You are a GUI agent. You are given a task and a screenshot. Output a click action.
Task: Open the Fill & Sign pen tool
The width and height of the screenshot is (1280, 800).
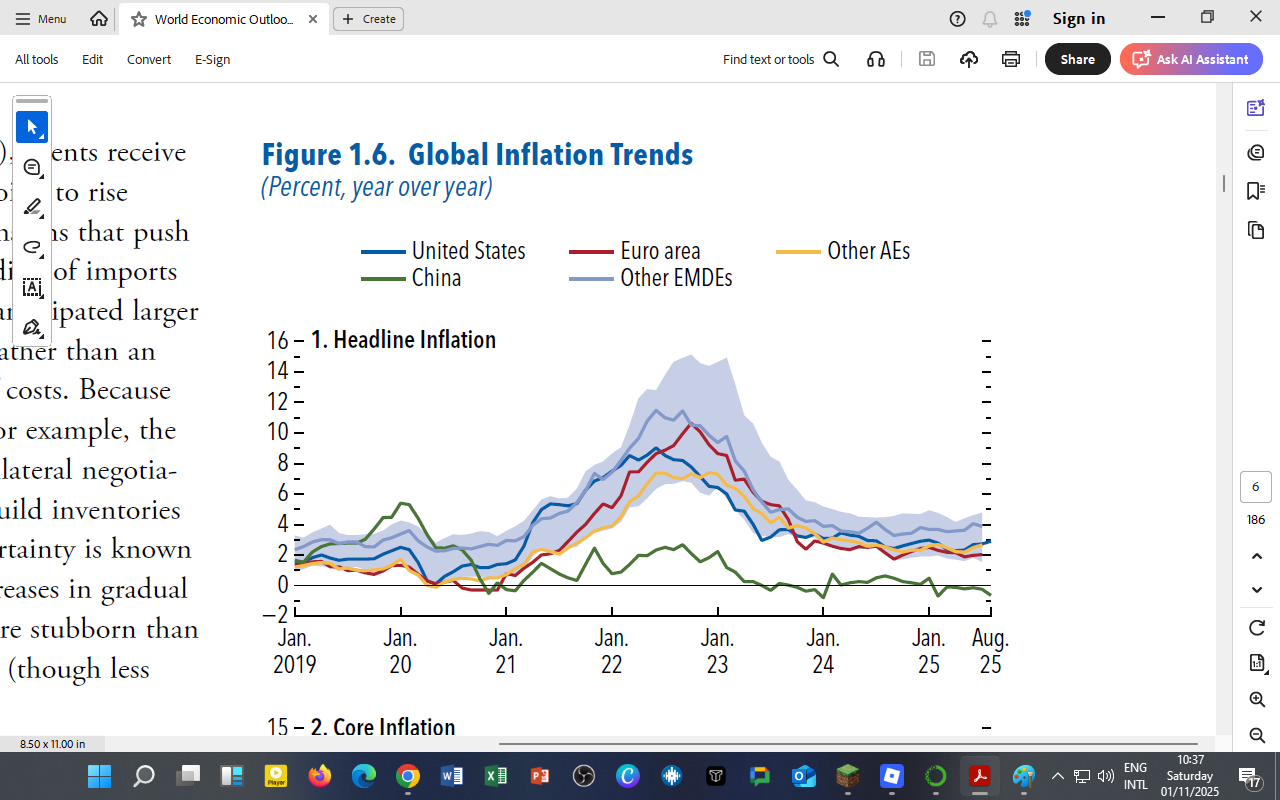(31, 325)
